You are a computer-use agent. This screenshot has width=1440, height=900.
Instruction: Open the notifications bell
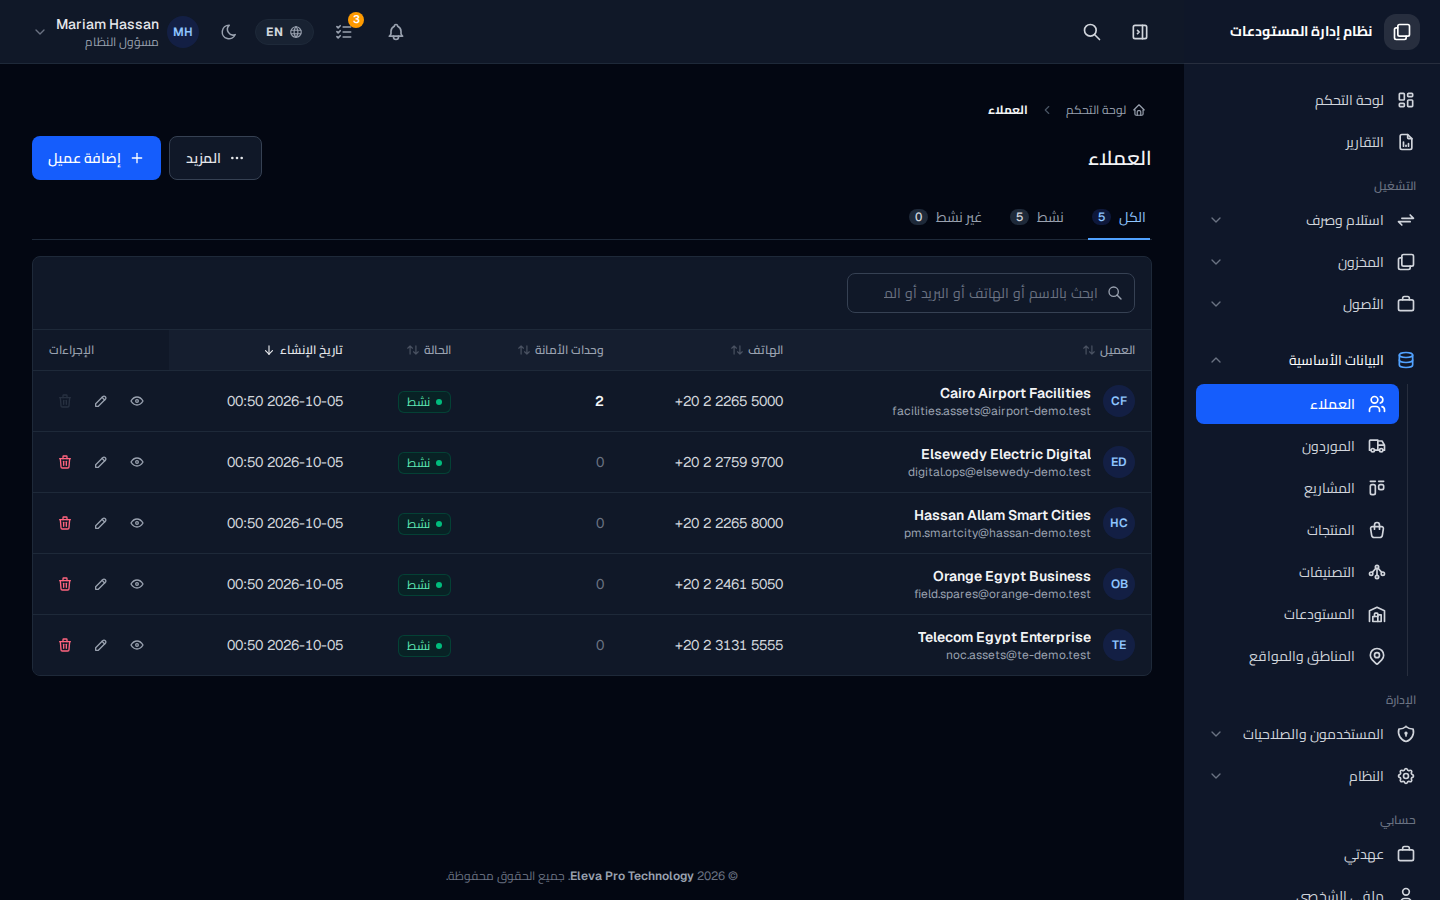point(396,32)
